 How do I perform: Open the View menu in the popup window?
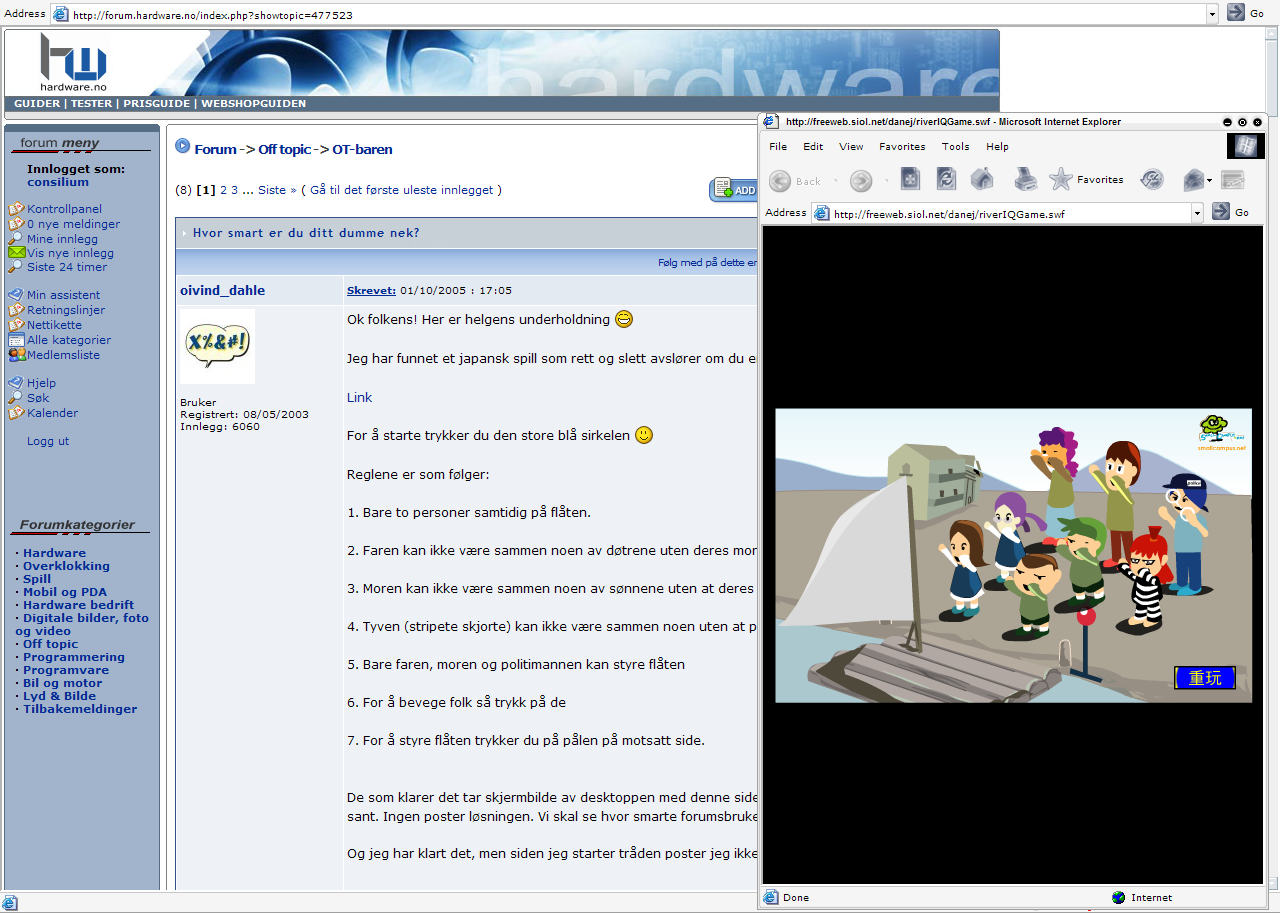851,146
